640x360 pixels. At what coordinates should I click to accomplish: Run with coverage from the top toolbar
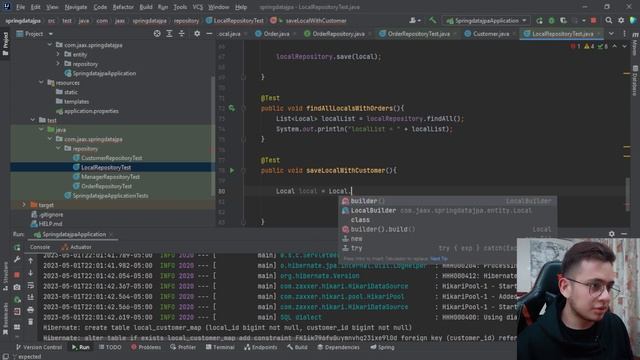(x=563, y=20)
